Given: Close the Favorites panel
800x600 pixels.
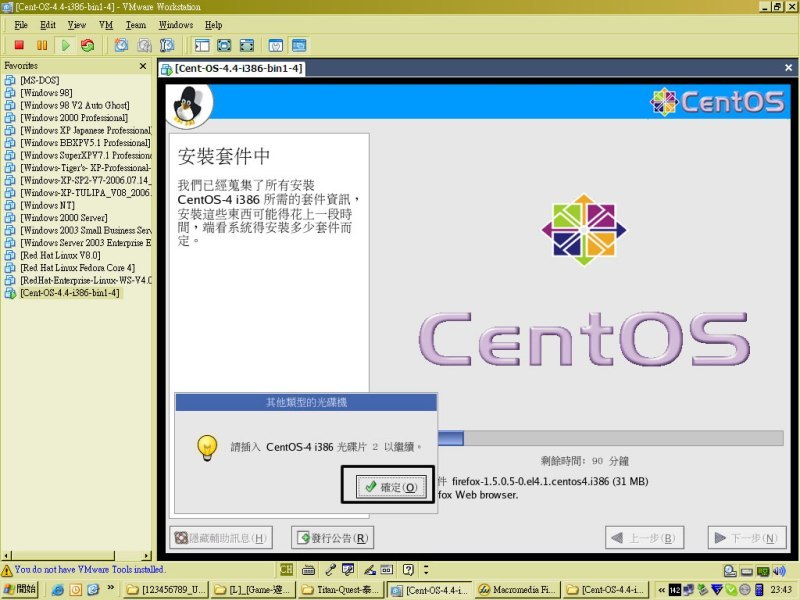Looking at the screenshot, I should (x=143, y=66).
